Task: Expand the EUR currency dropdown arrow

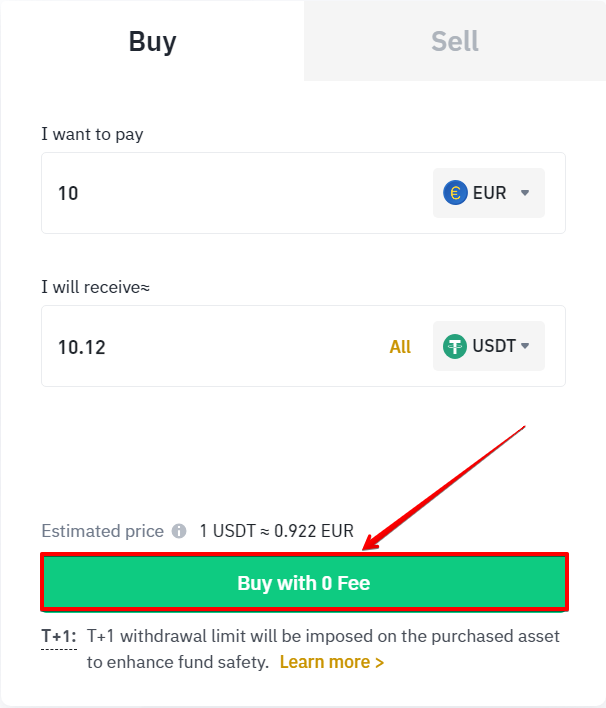Action: (x=525, y=193)
